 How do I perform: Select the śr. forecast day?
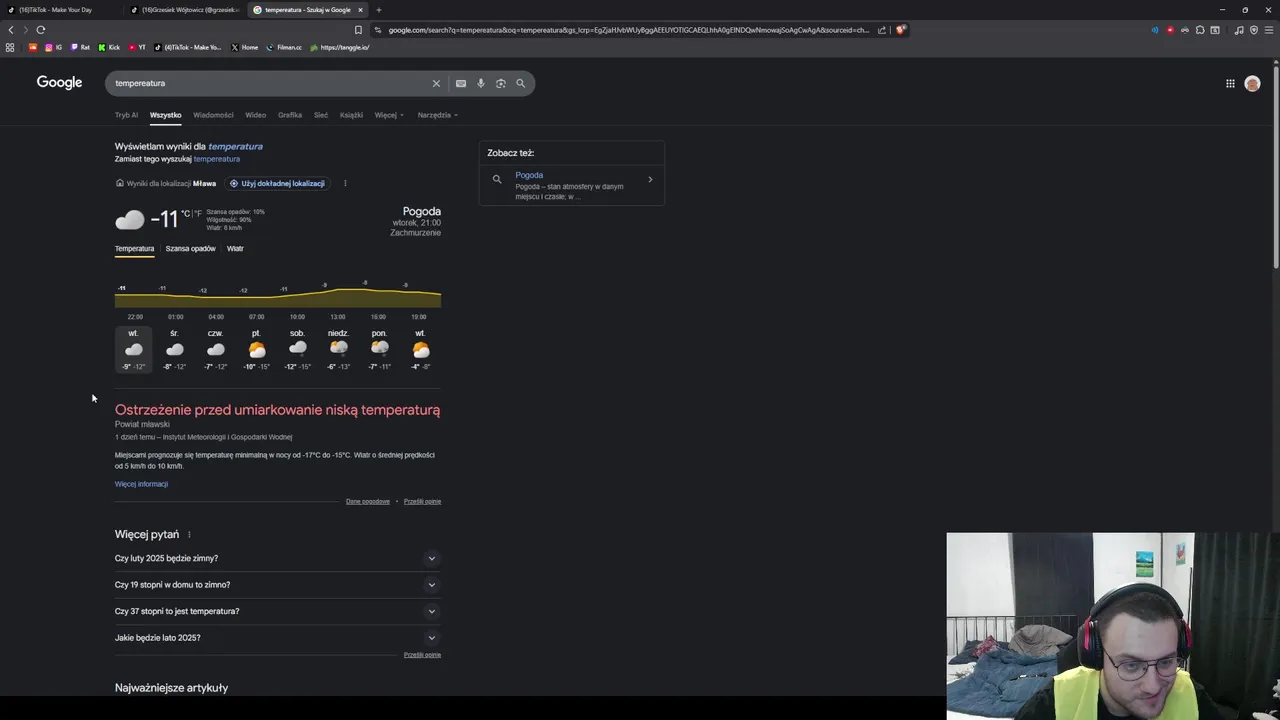pyautogui.click(x=174, y=350)
